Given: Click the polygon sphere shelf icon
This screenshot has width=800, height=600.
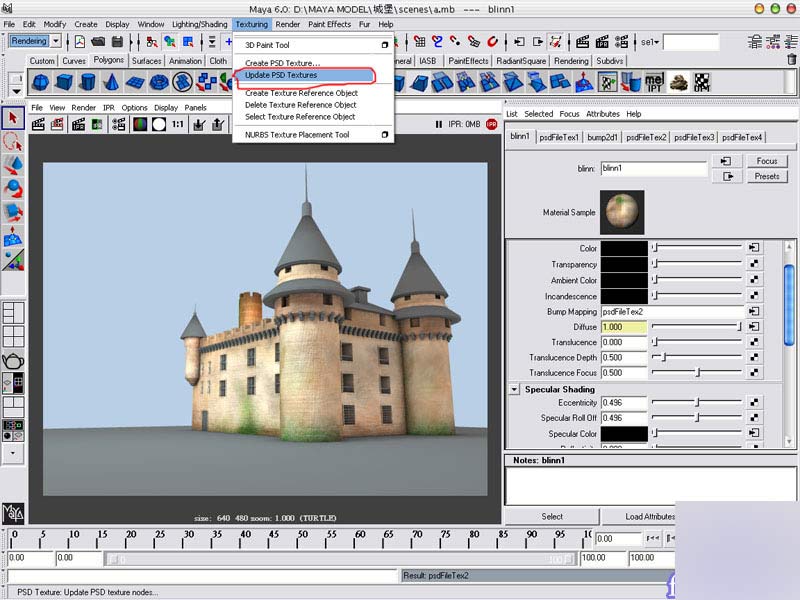Looking at the screenshot, I should [41, 82].
